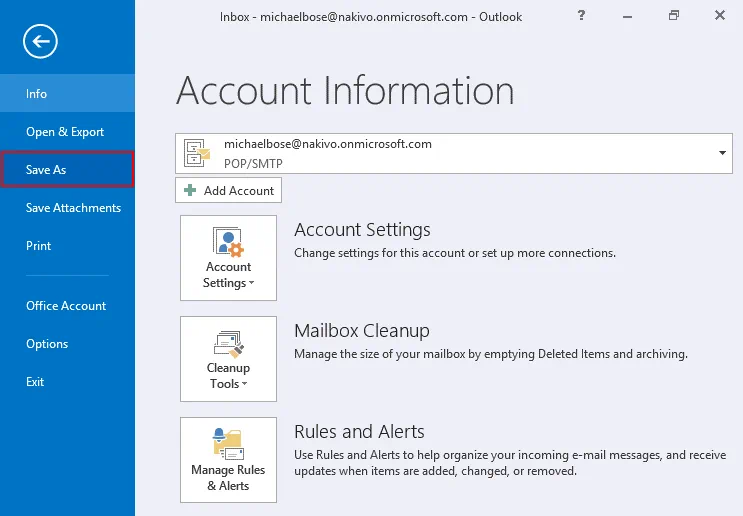Click the back arrow to return to inbox
Image resolution: width=743 pixels, height=516 pixels.
point(41,41)
